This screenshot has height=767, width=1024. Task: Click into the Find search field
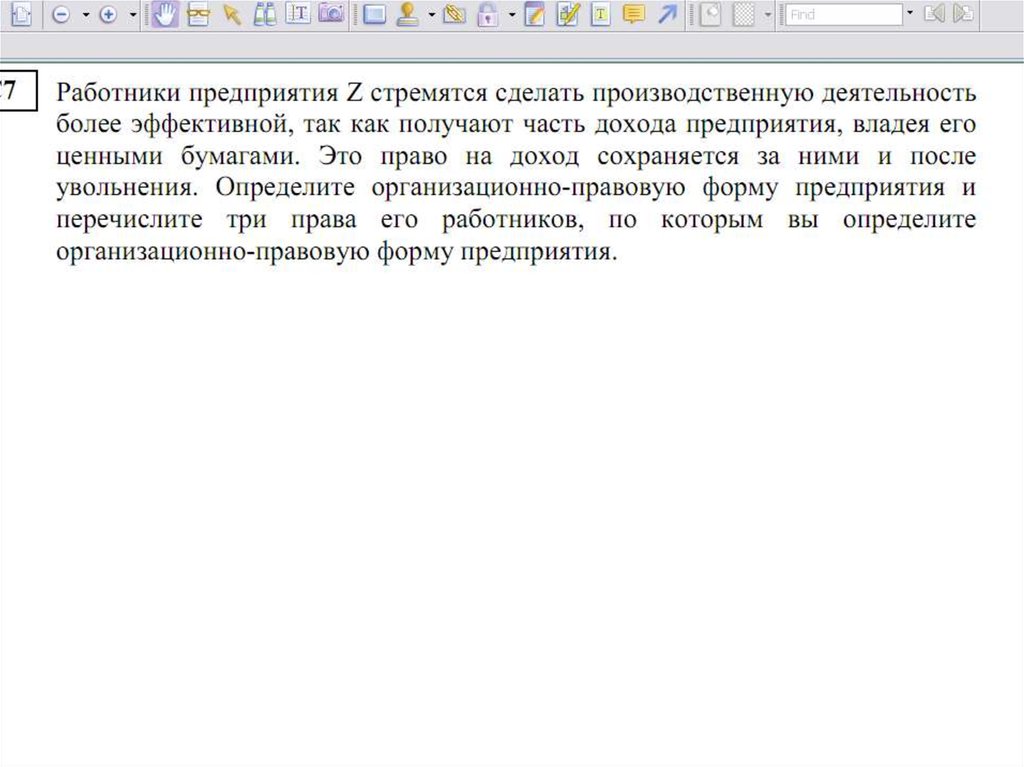point(844,14)
